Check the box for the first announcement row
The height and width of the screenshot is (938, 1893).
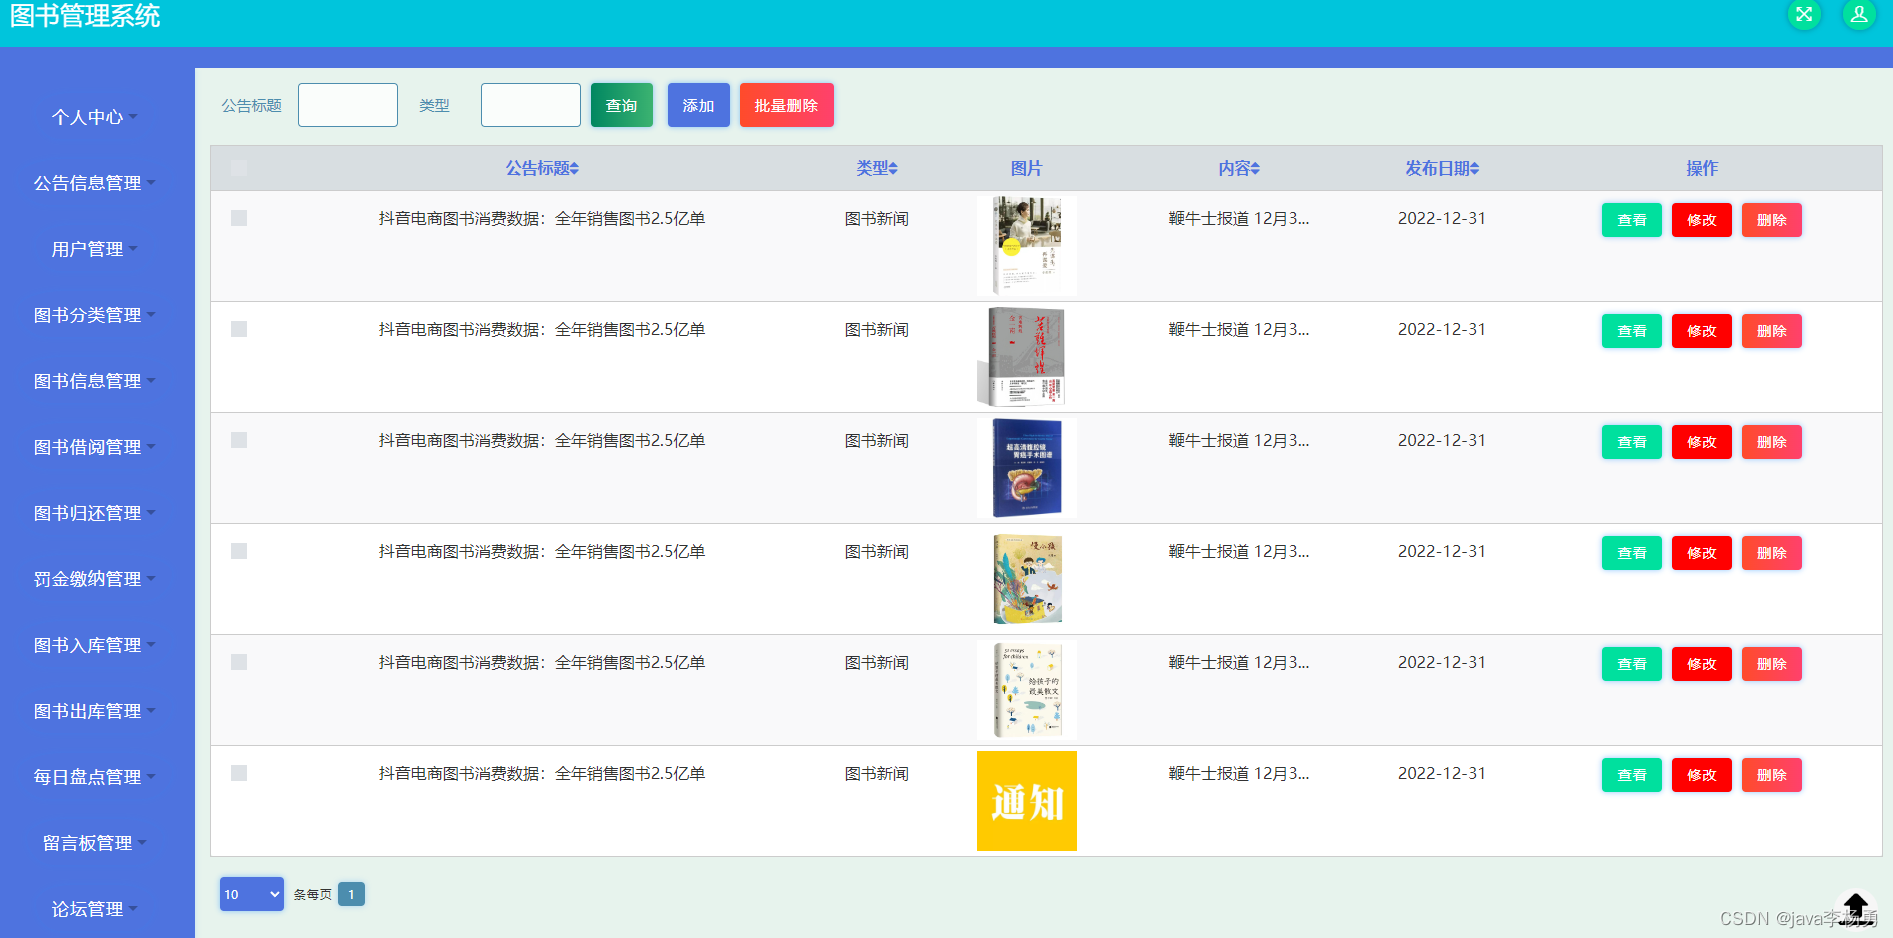(x=239, y=218)
